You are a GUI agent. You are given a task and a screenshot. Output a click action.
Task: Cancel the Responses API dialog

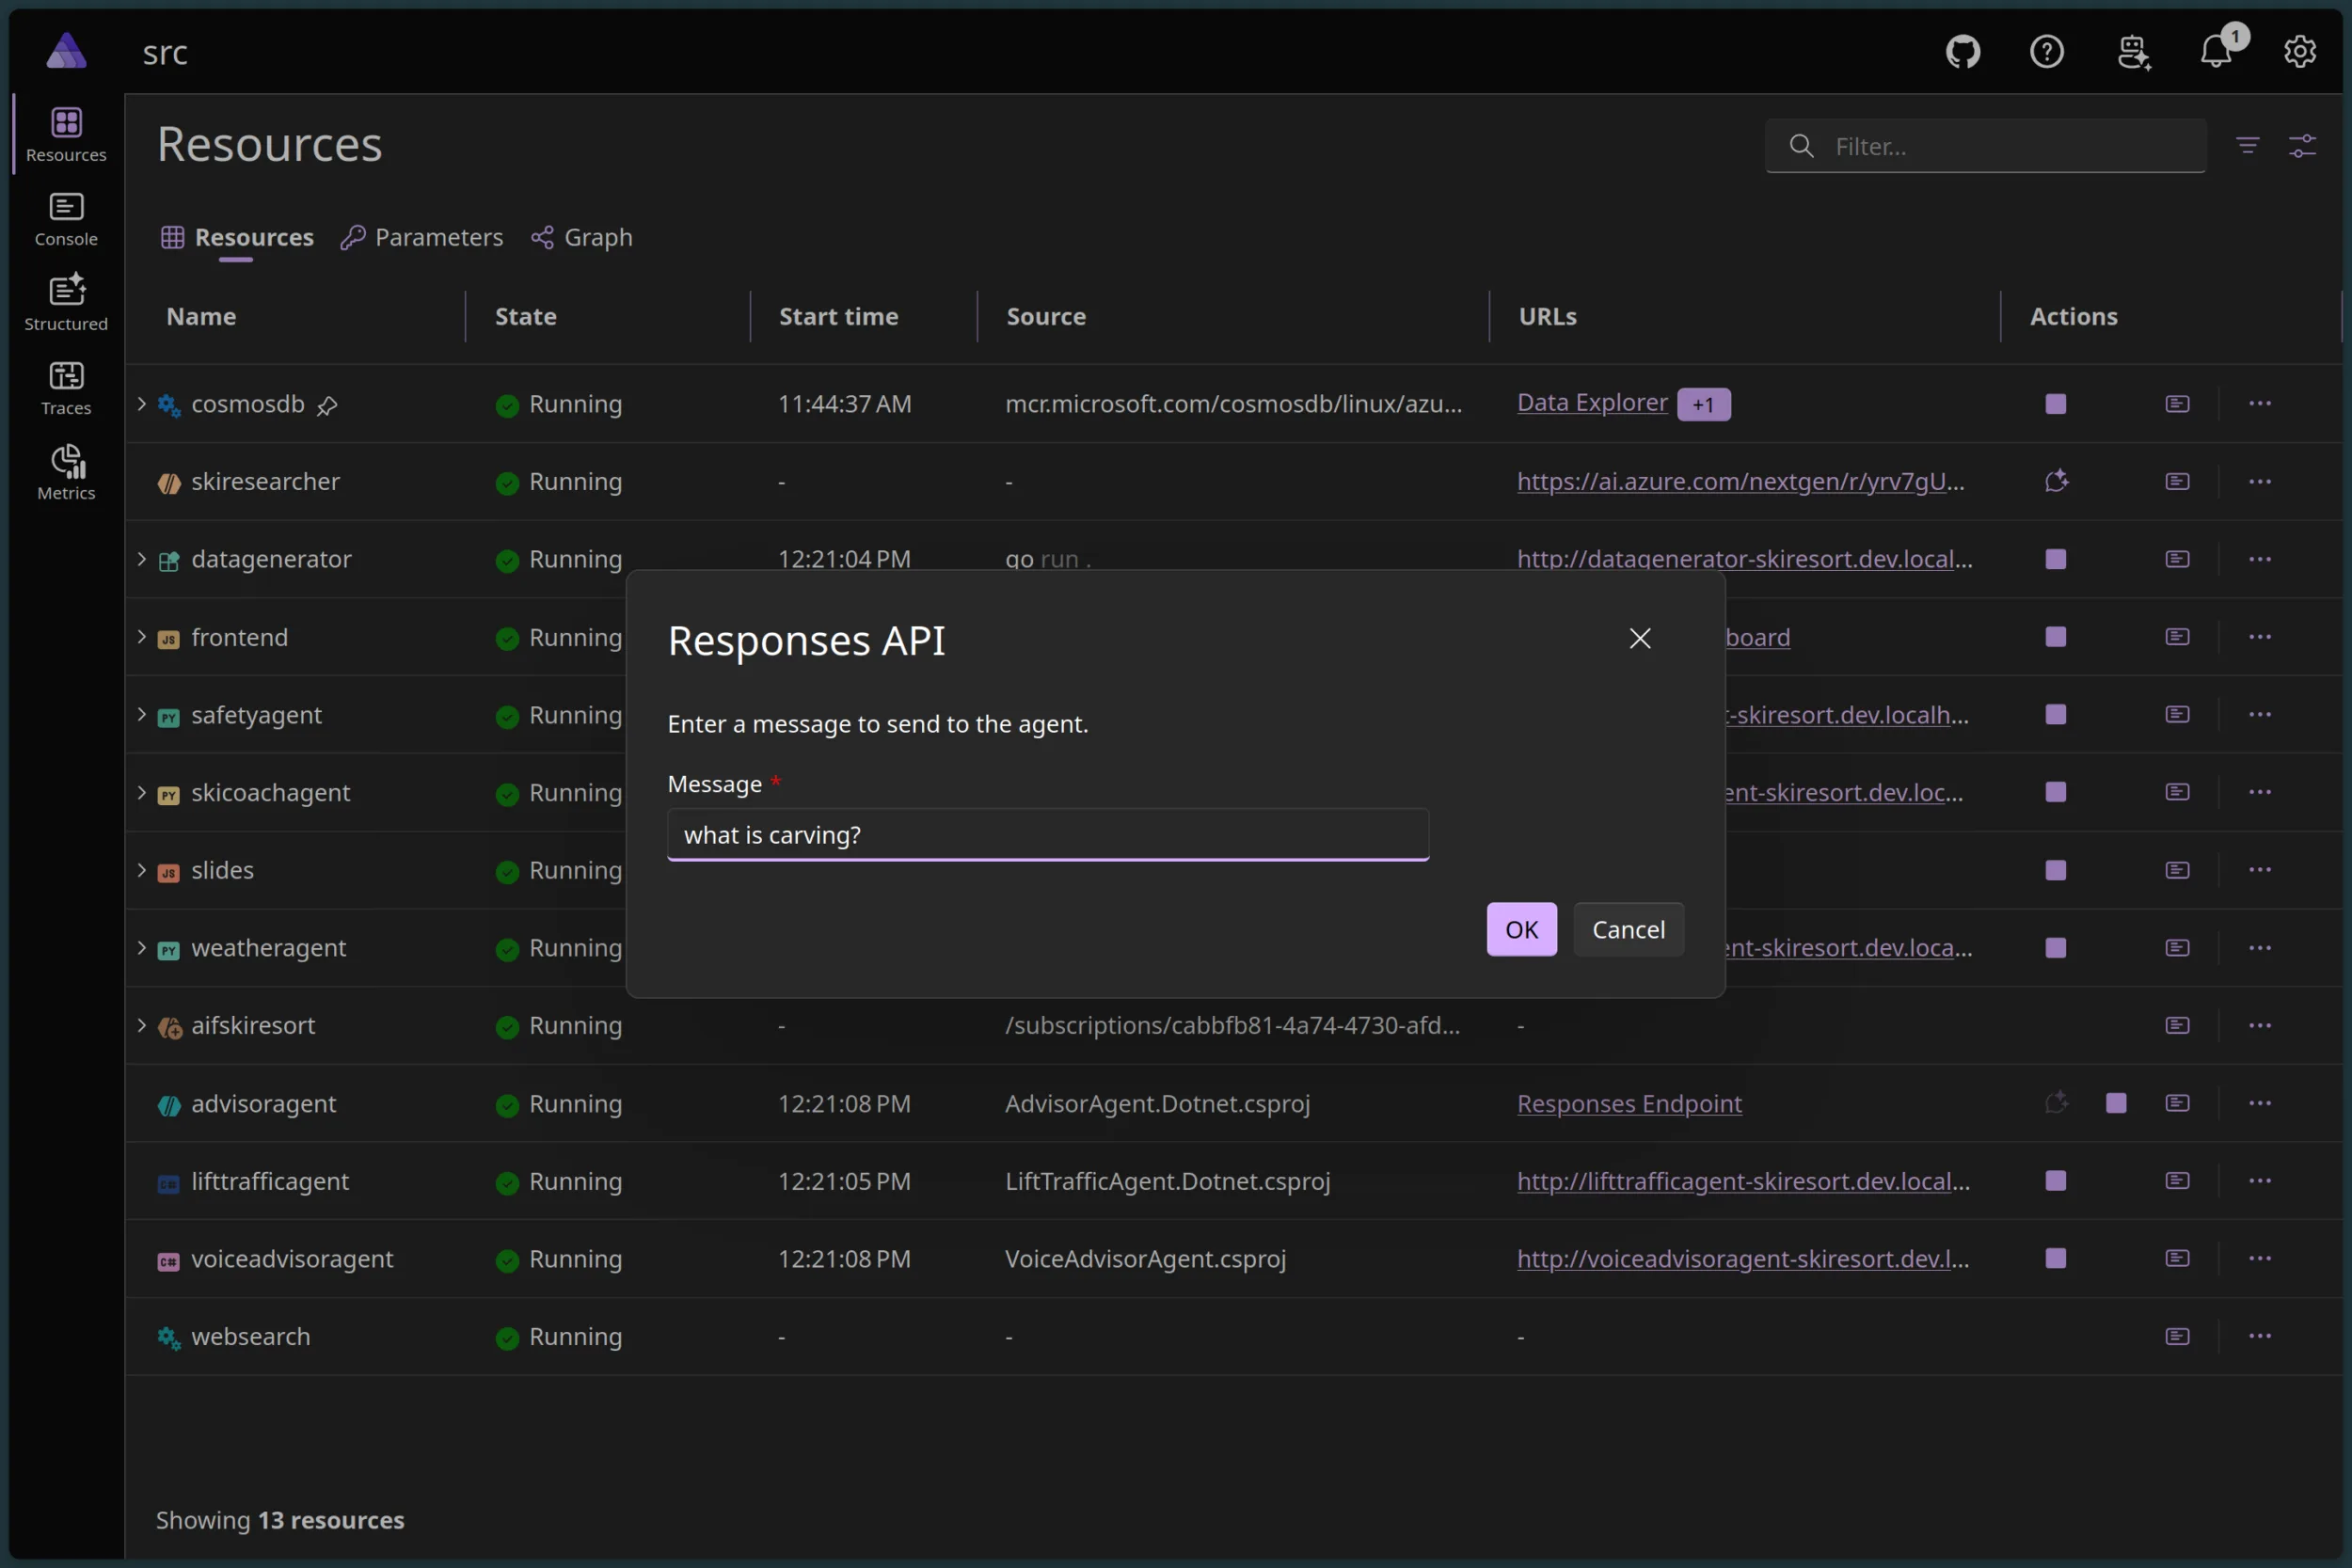[x=1628, y=930]
